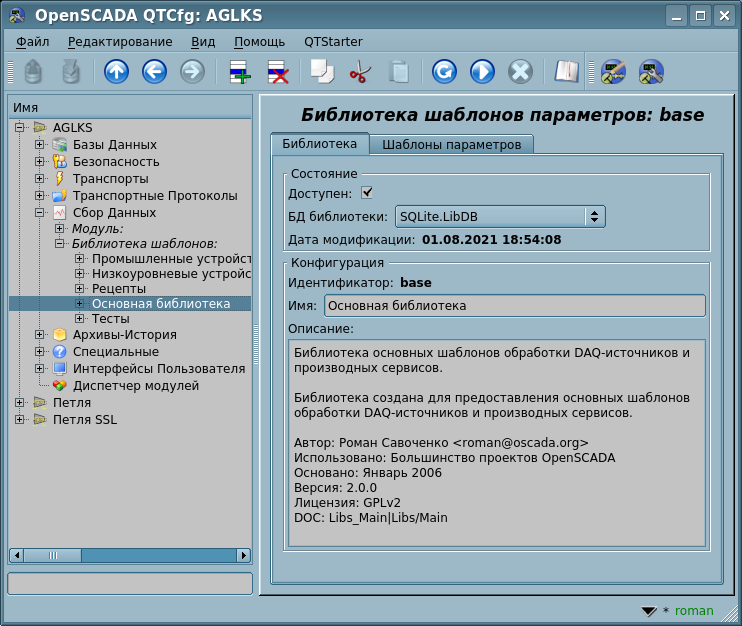
Task: Click the Имя name input field
Action: 515,306
